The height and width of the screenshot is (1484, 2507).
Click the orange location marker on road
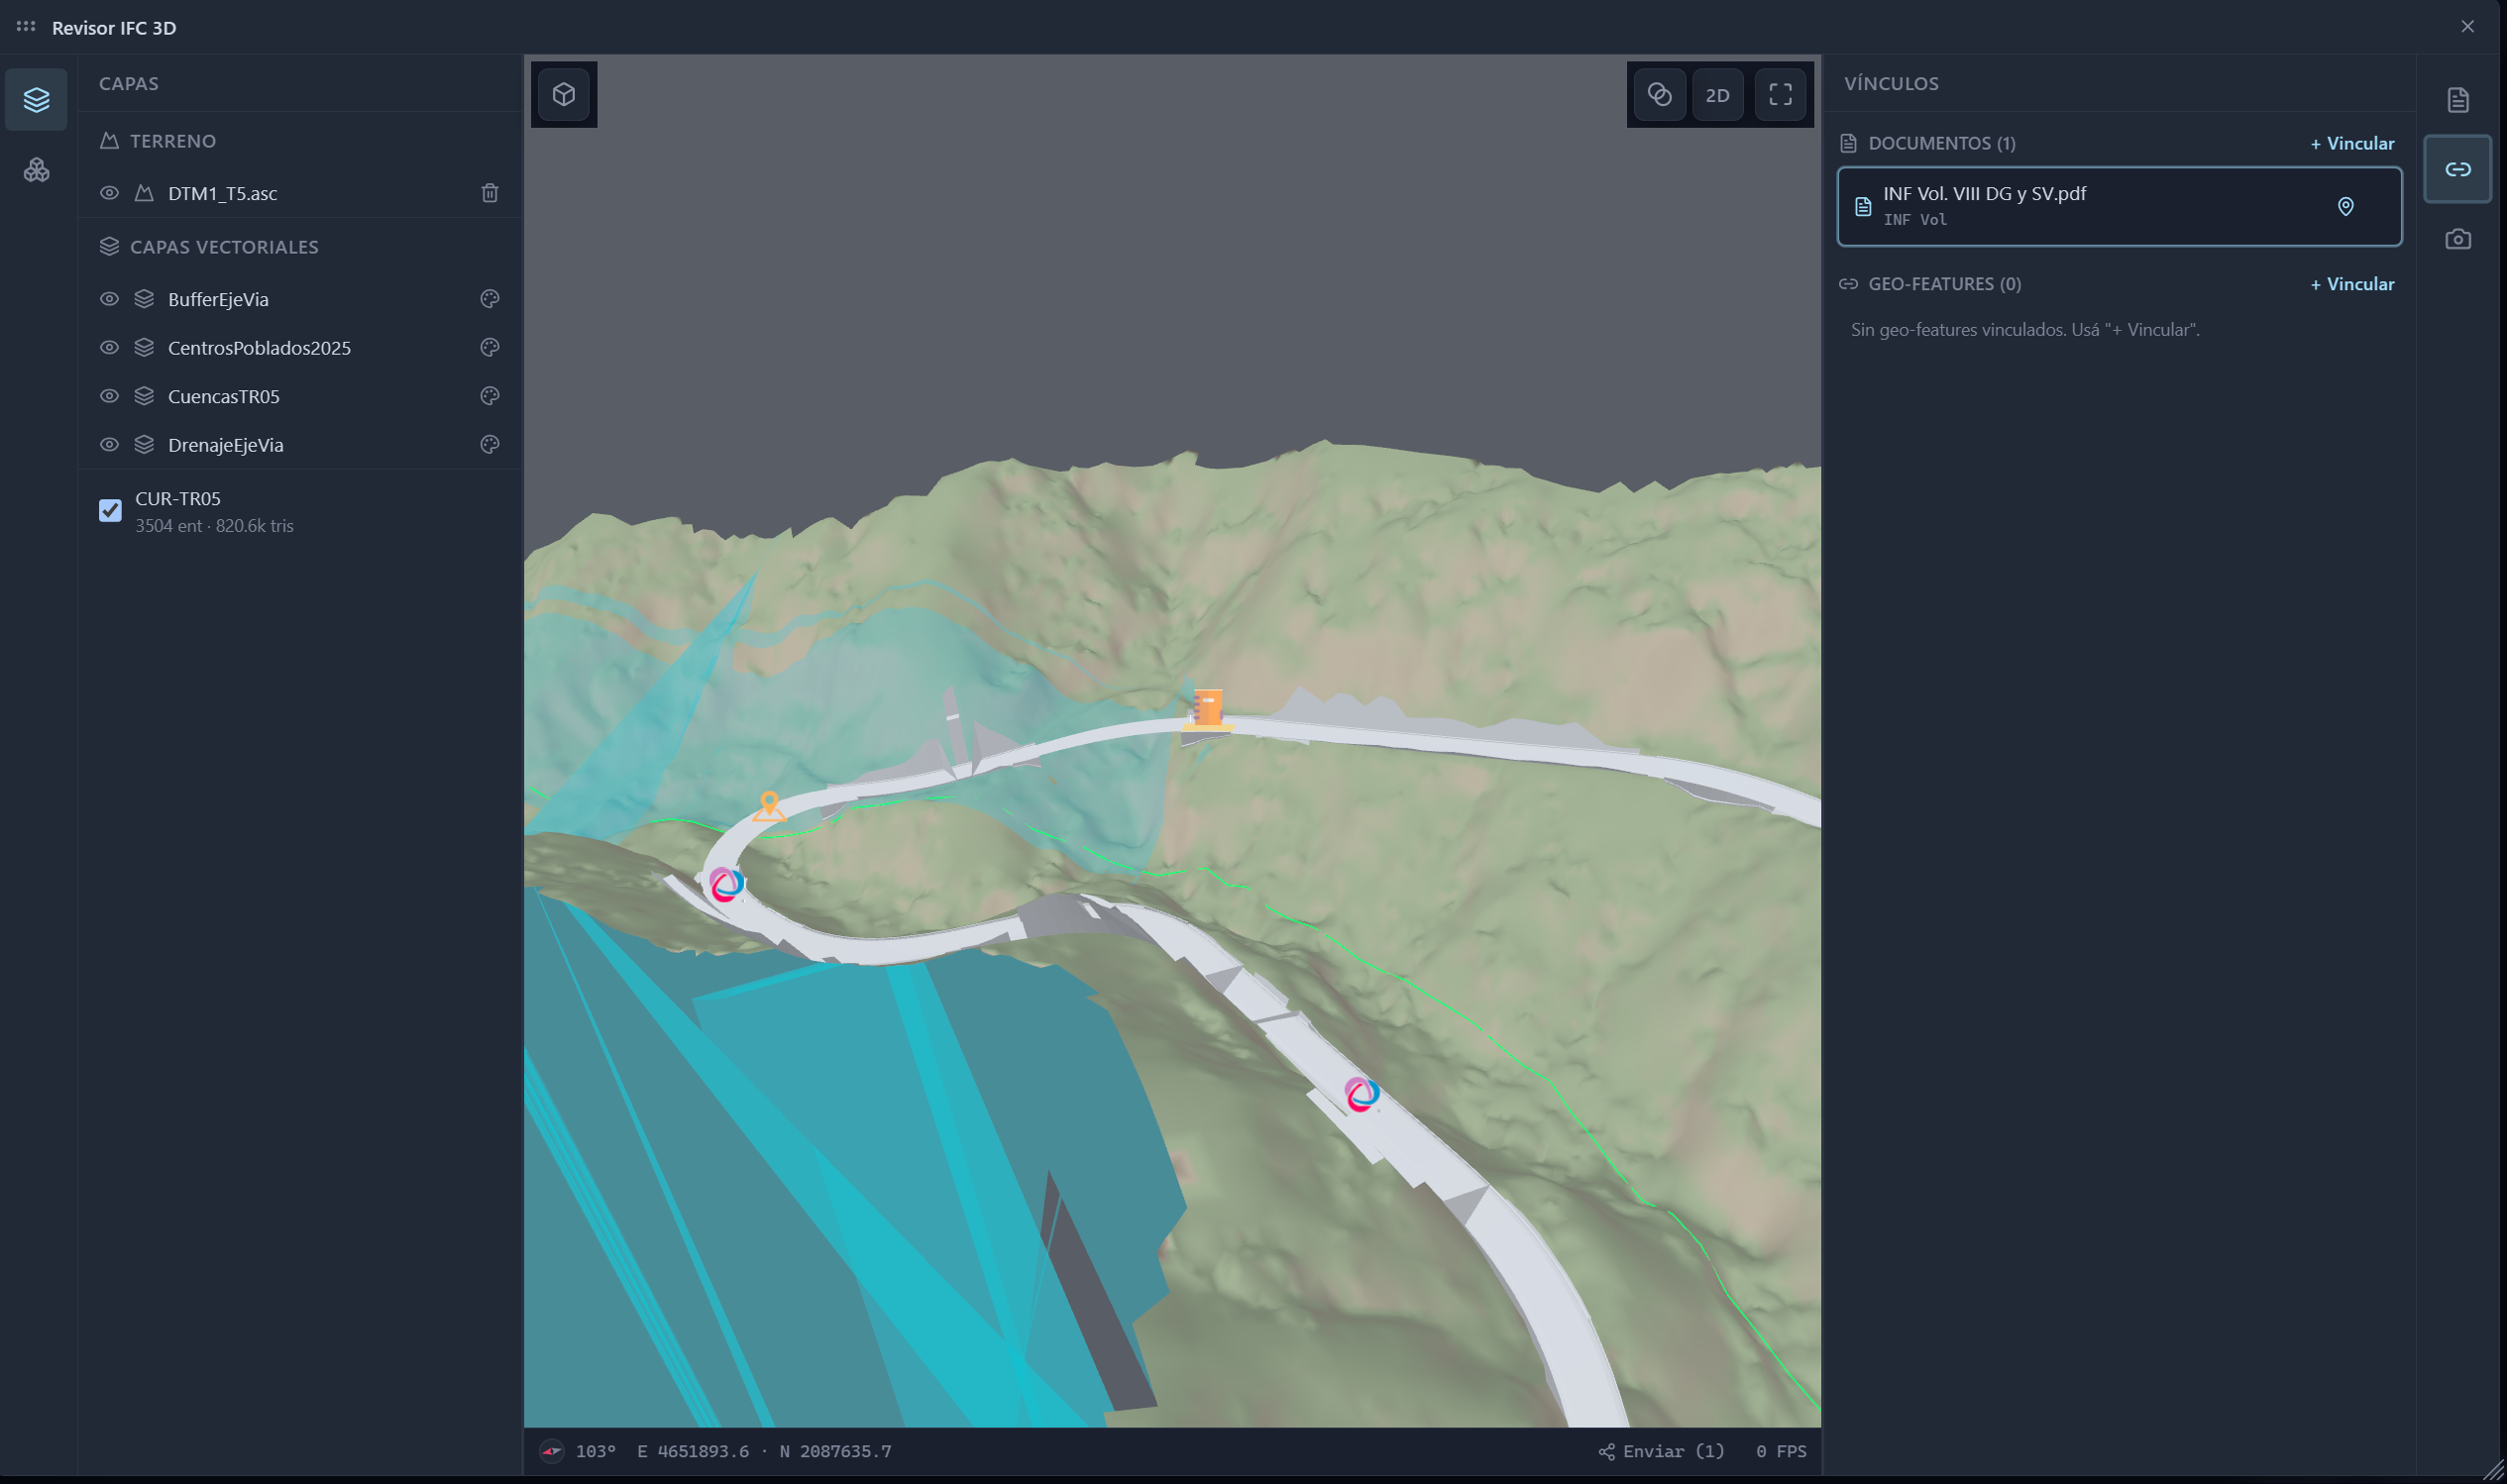coord(769,806)
